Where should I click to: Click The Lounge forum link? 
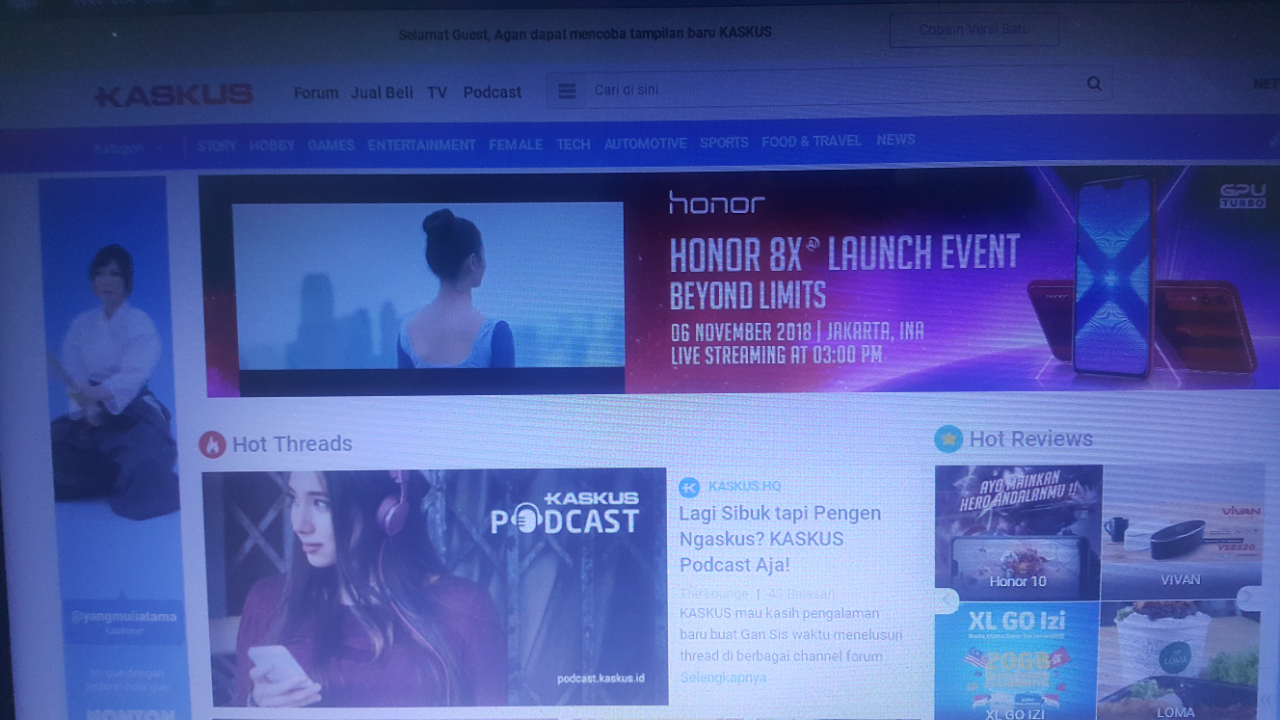[714, 594]
